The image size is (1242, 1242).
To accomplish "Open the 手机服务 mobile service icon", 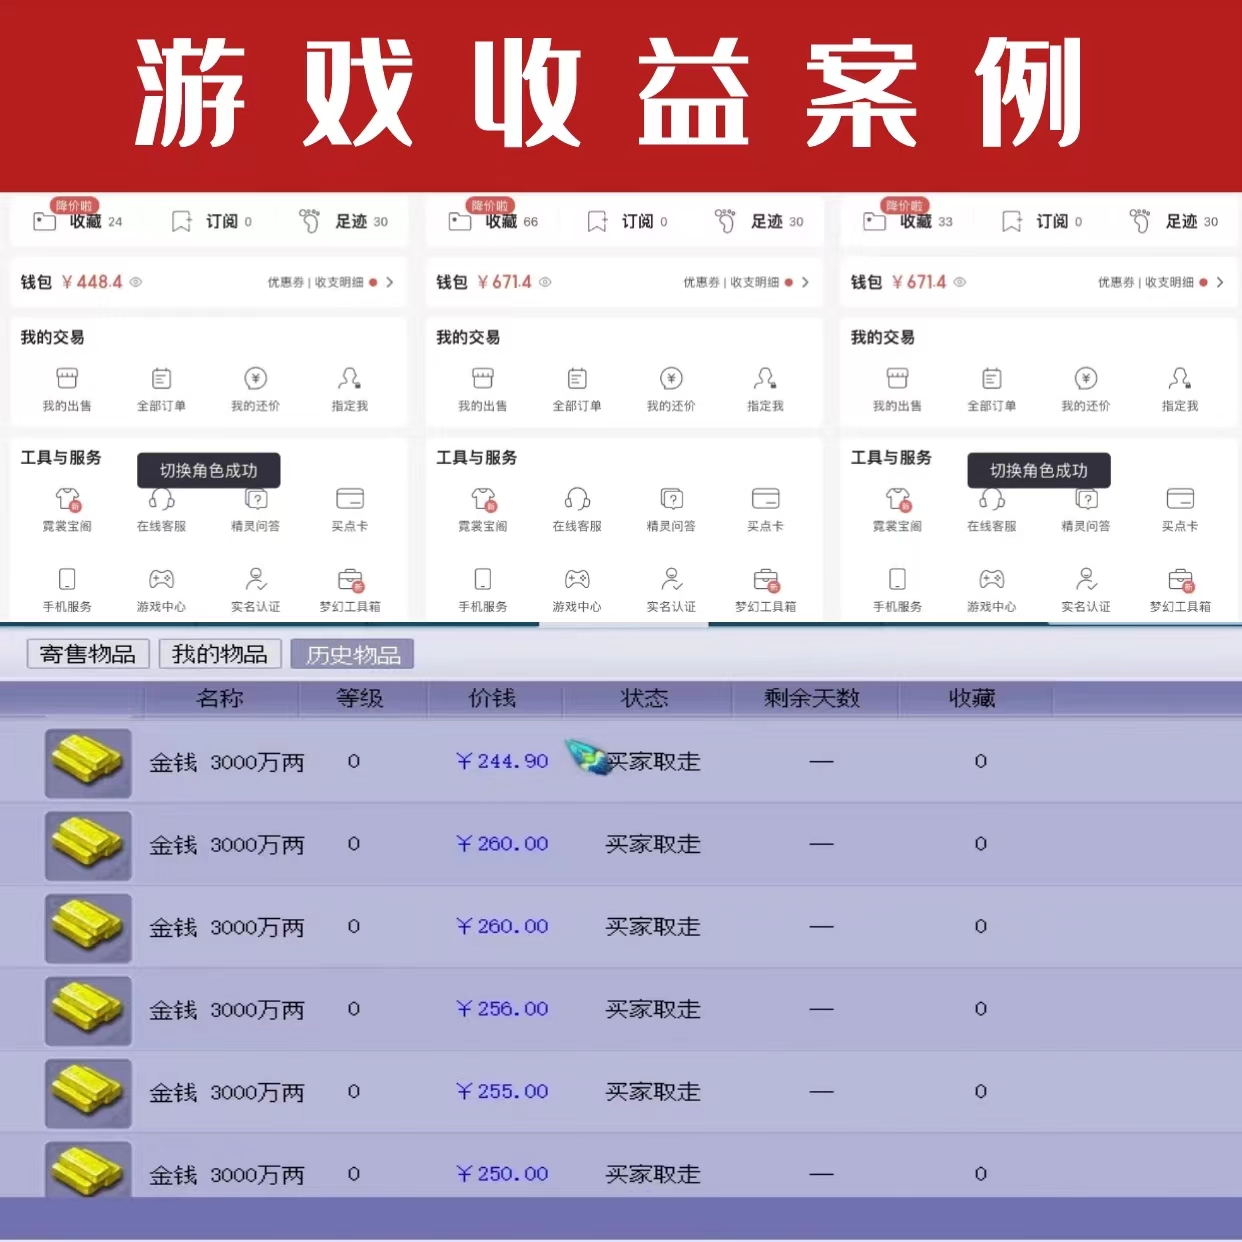I will 66,588.
